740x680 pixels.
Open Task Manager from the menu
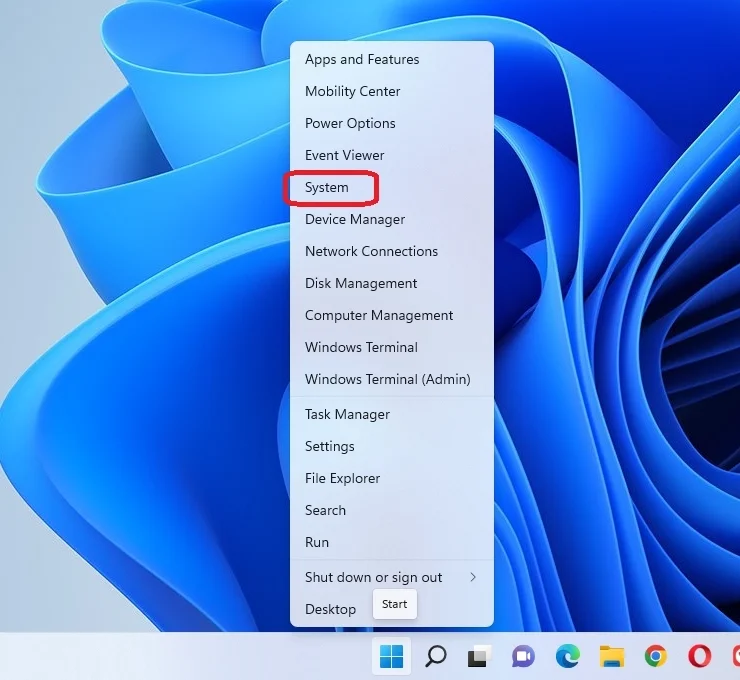coord(347,414)
